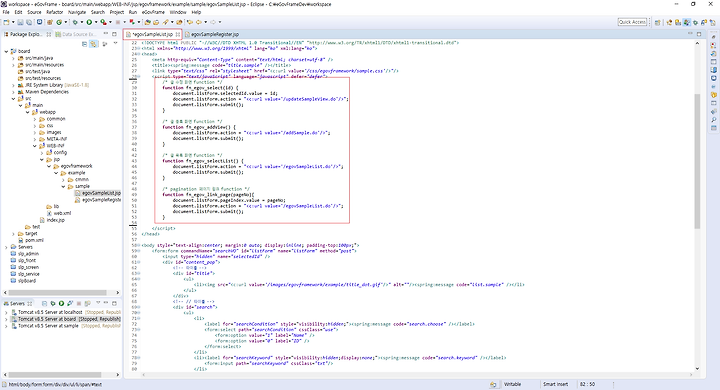The height and width of the screenshot is (390, 720).
Task: Open the Refactor menu
Action: tap(55, 12)
